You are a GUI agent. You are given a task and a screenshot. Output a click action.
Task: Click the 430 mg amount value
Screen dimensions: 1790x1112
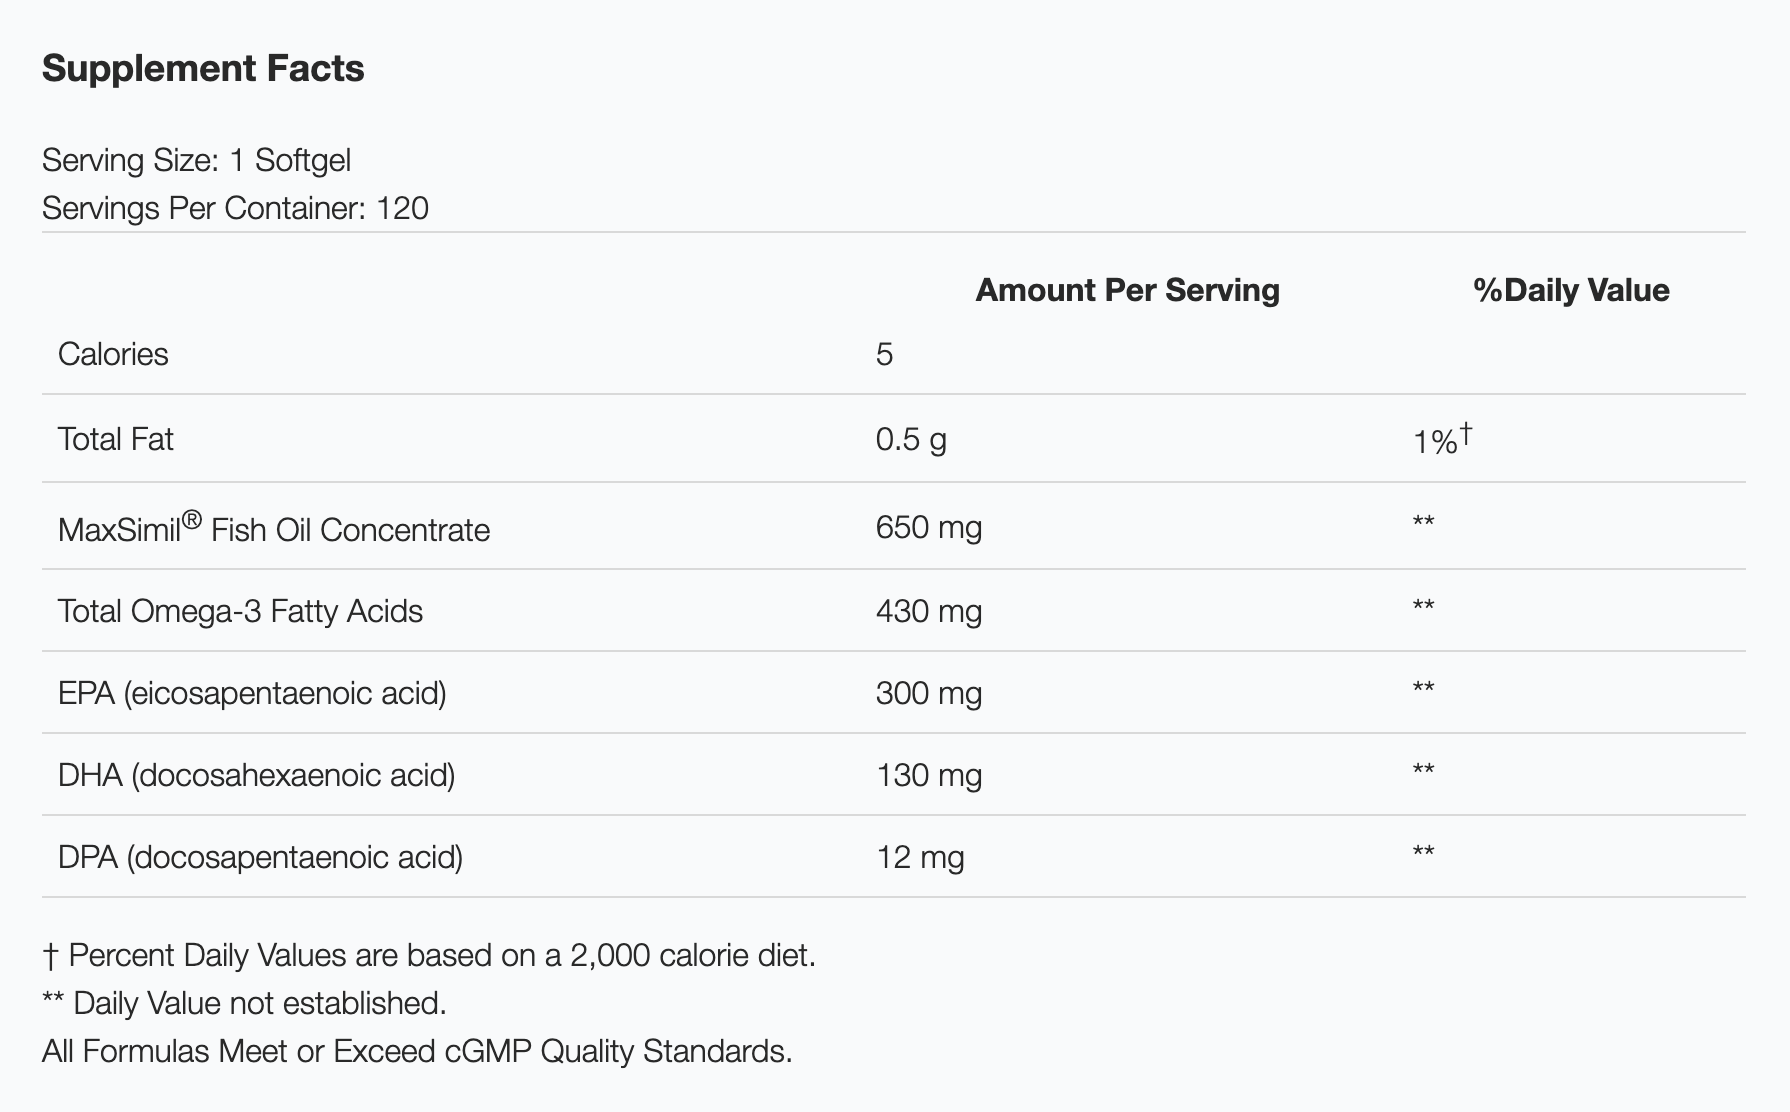click(x=928, y=611)
